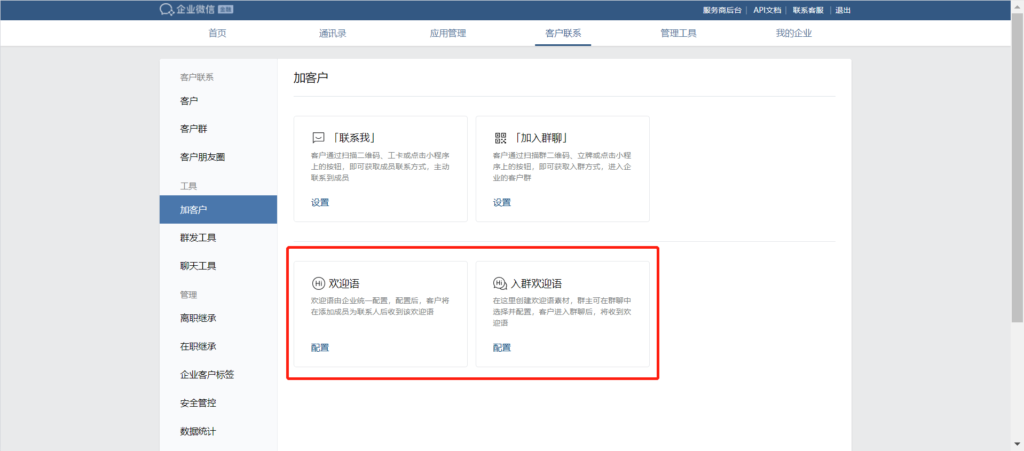Switch to the 通讯录 tab
This screenshot has width=1024, height=451.
tap(333, 33)
